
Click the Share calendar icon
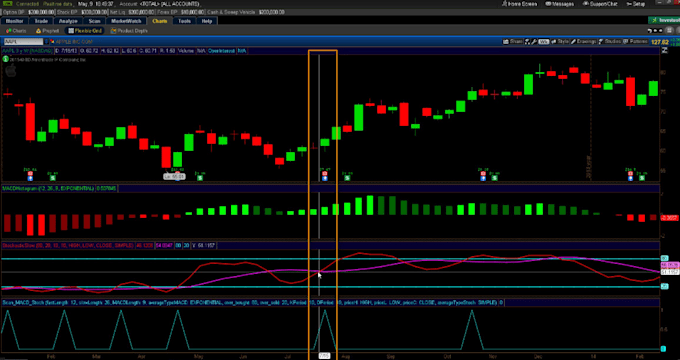[506, 42]
